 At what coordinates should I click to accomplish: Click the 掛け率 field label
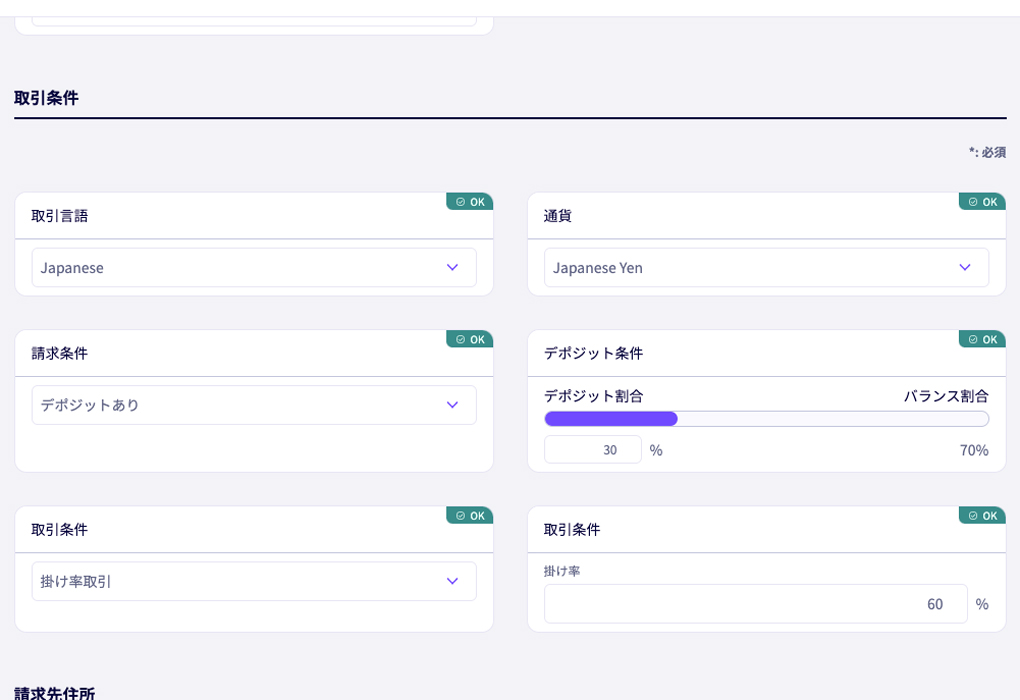click(562, 571)
